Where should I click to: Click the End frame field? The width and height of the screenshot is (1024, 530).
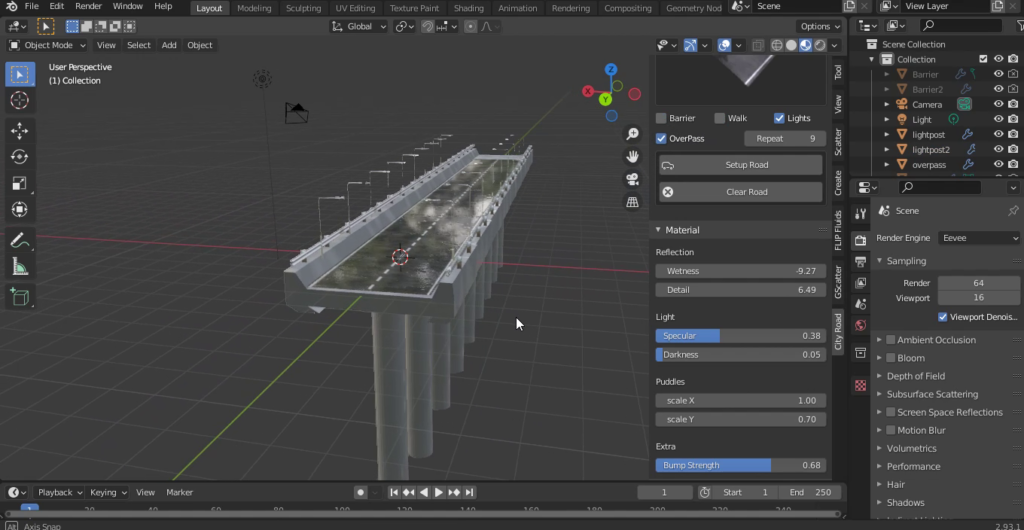(811, 492)
